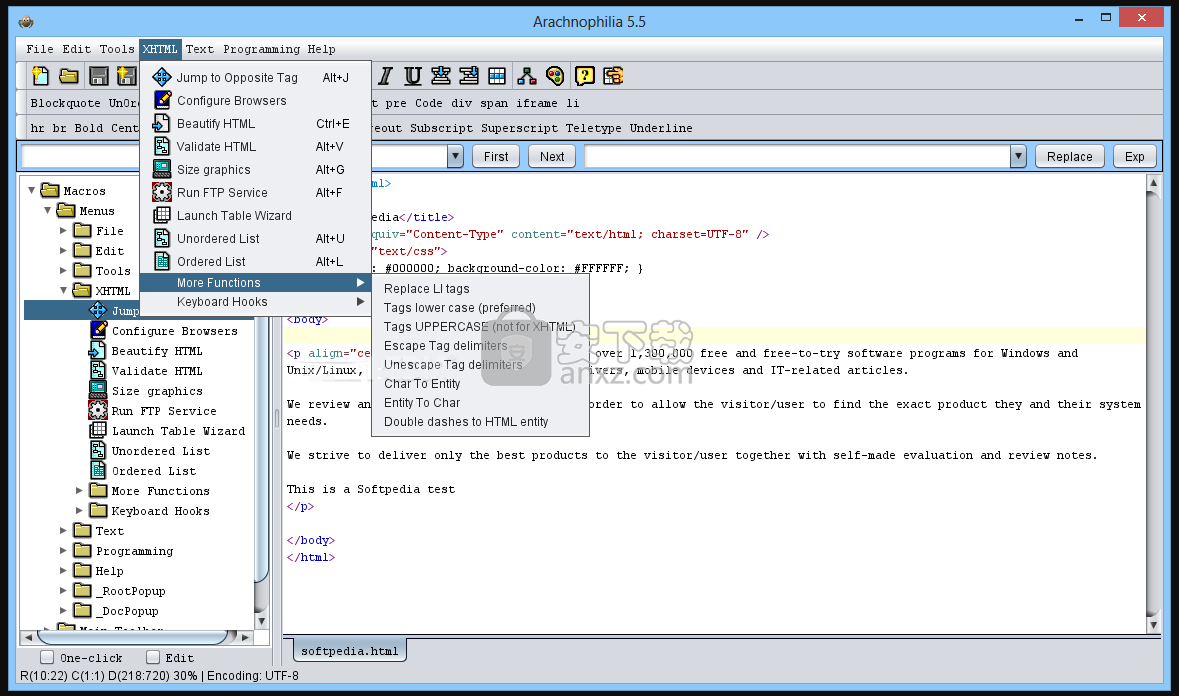The image size is (1179, 696).
Task: Click the tree panel's horizontal scrollbar
Action: point(136,637)
